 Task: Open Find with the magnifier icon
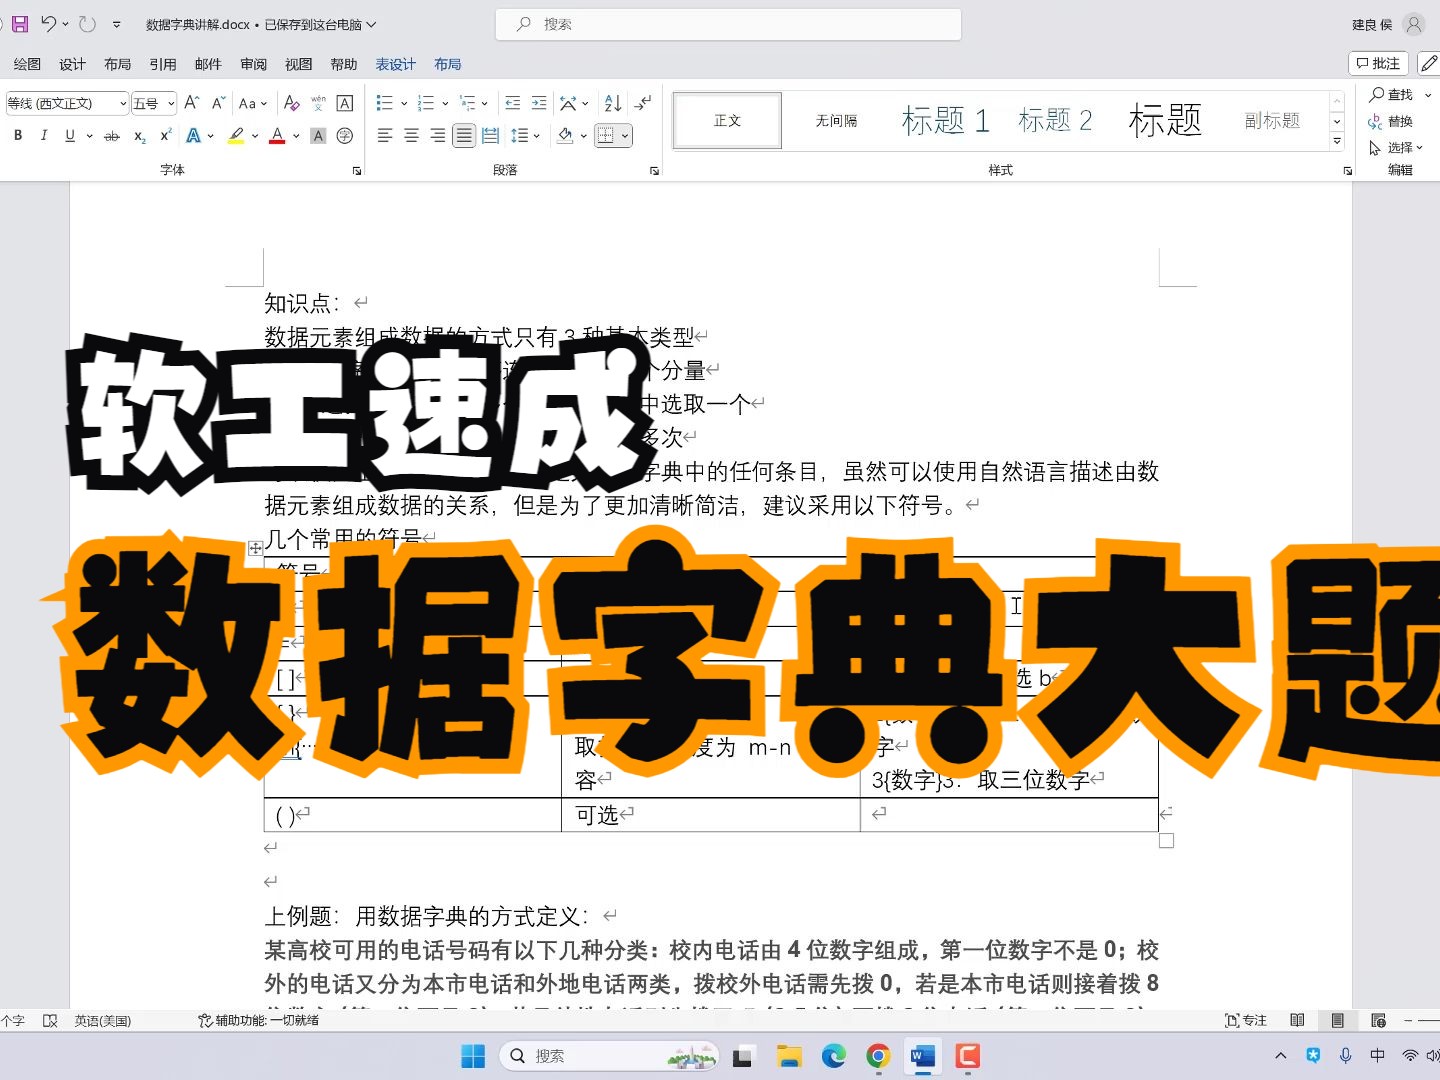(x=1392, y=94)
